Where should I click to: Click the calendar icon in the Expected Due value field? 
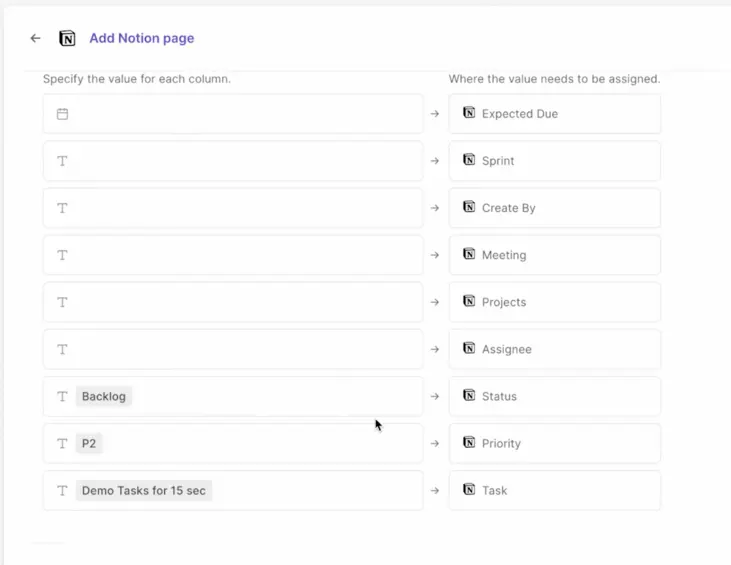point(62,114)
